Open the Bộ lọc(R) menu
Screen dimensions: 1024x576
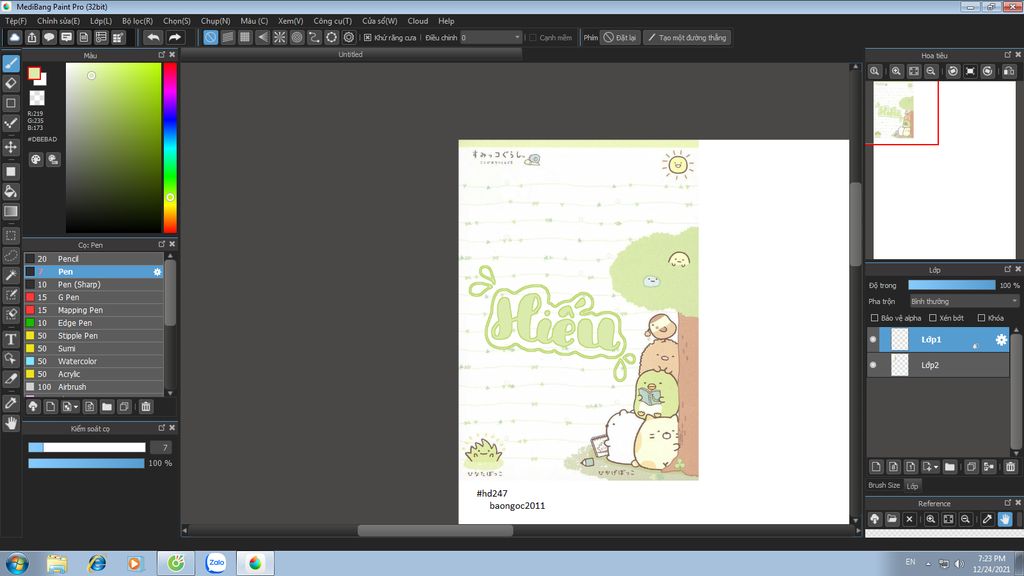[x=137, y=21]
